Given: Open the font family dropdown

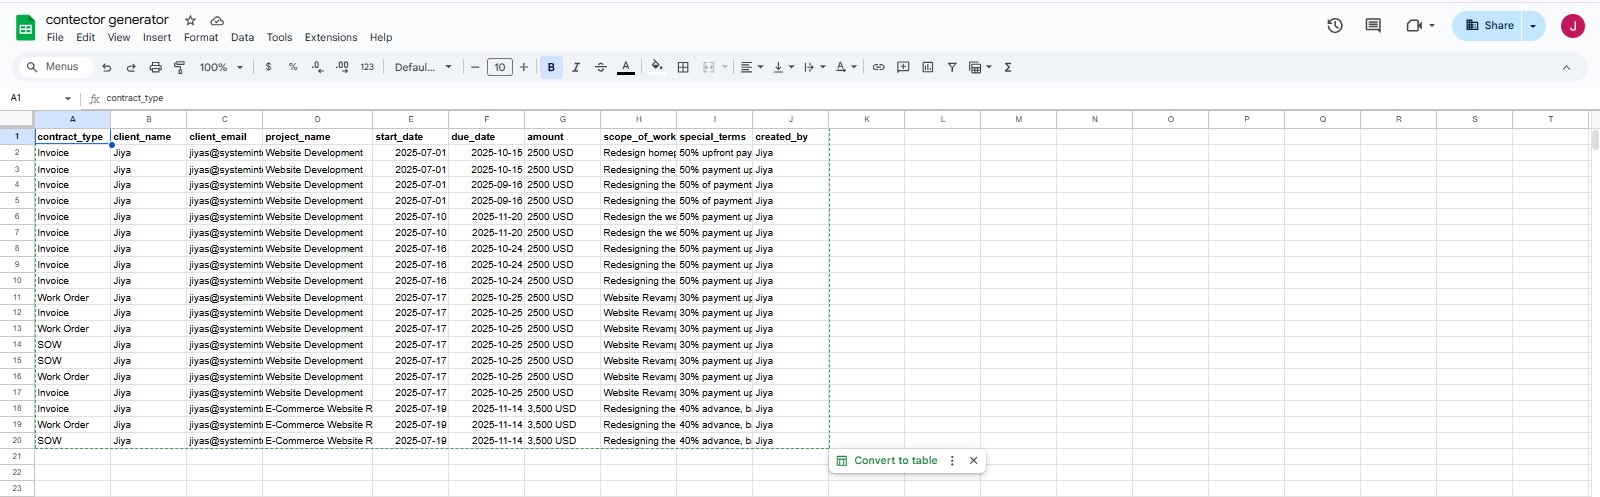Looking at the screenshot, I should (x=423, y=68).
